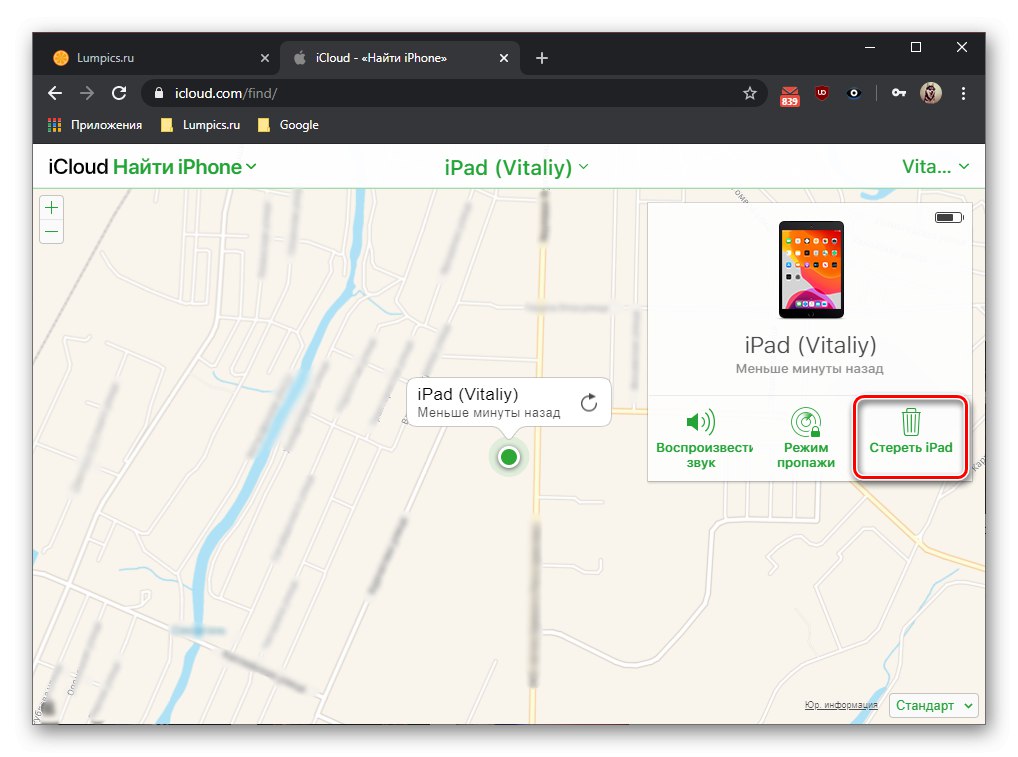Go forward in browser history
Viewport: 1018px width, 757px height.
pyautogui.click(x=86, y=93)
